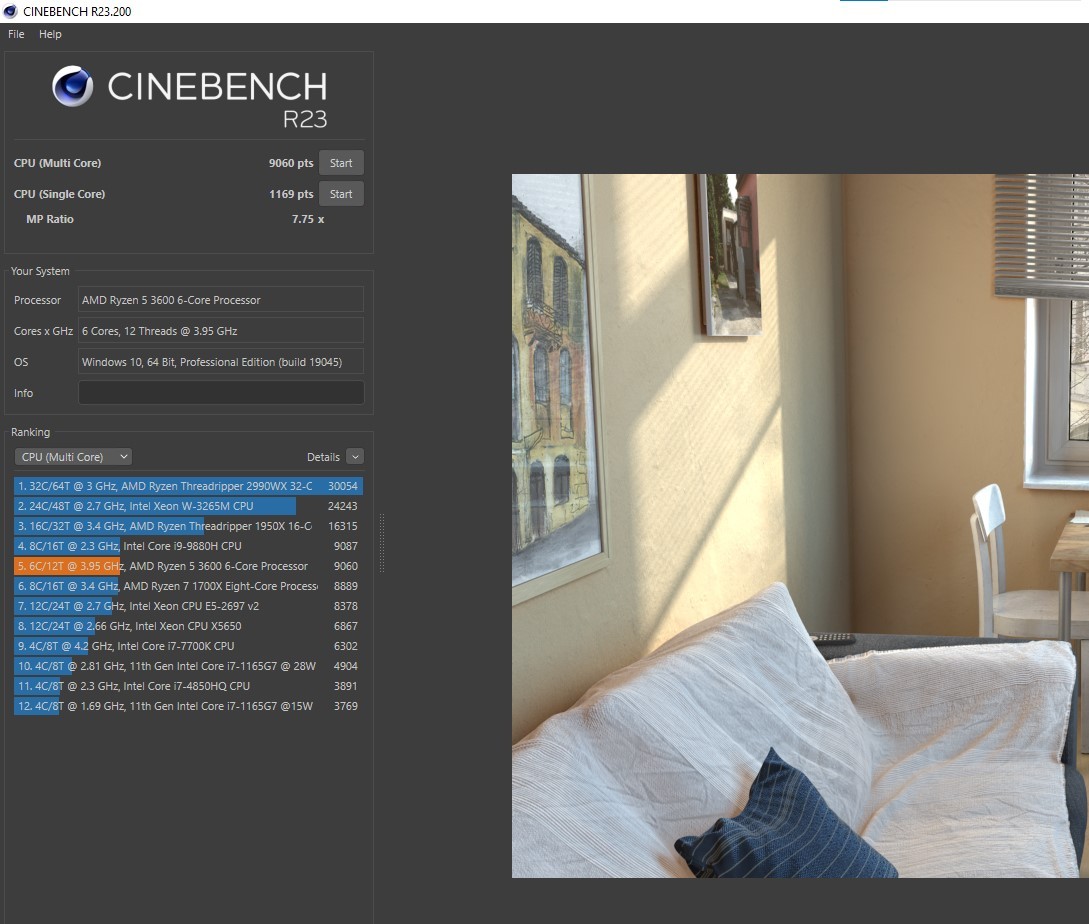Screen dimensions: 1089x924
Task: Click the Cinebench sphere logo
Action: point(73,86)
